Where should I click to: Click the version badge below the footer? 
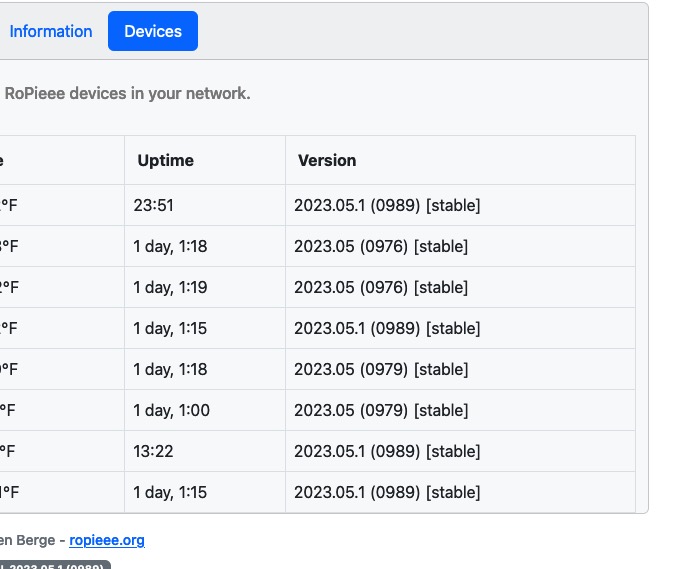(x=55, y=565)
